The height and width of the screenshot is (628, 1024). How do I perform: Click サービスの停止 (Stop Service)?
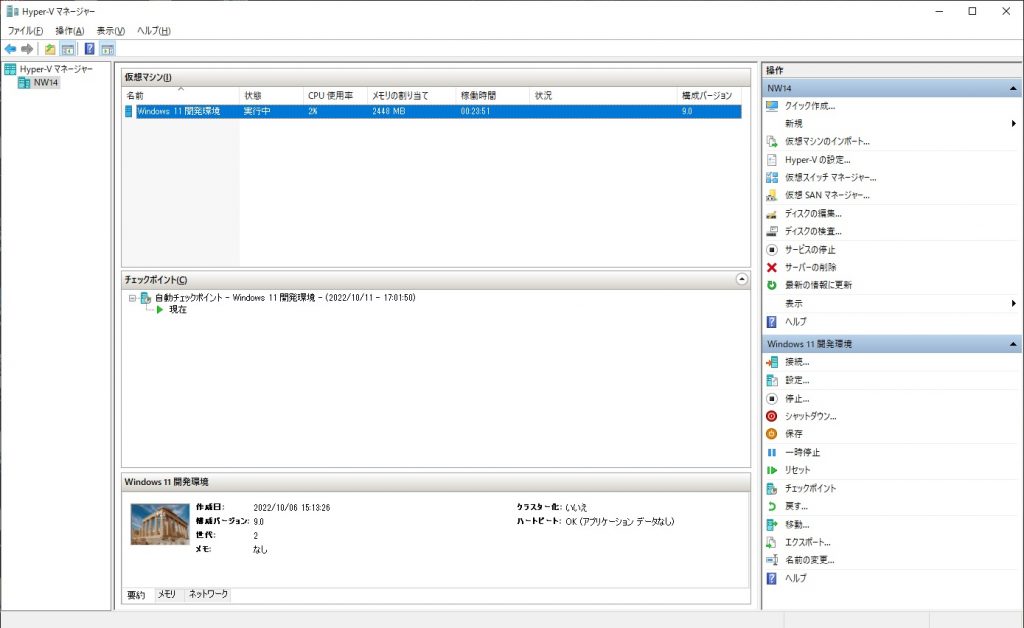[810, 249]
